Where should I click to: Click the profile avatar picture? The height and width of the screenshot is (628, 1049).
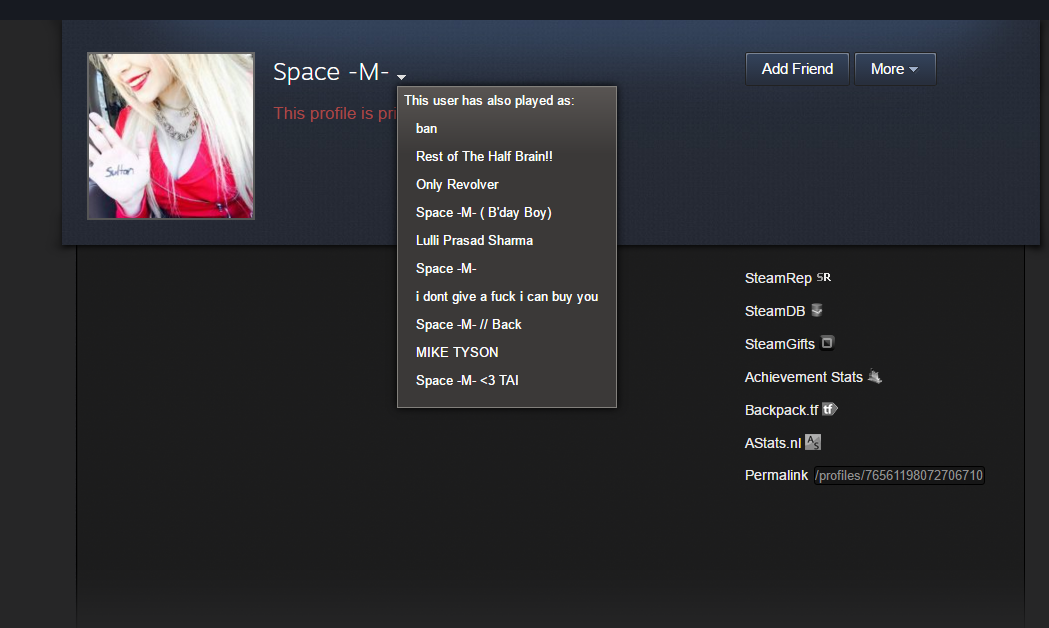tap(171, 136)
